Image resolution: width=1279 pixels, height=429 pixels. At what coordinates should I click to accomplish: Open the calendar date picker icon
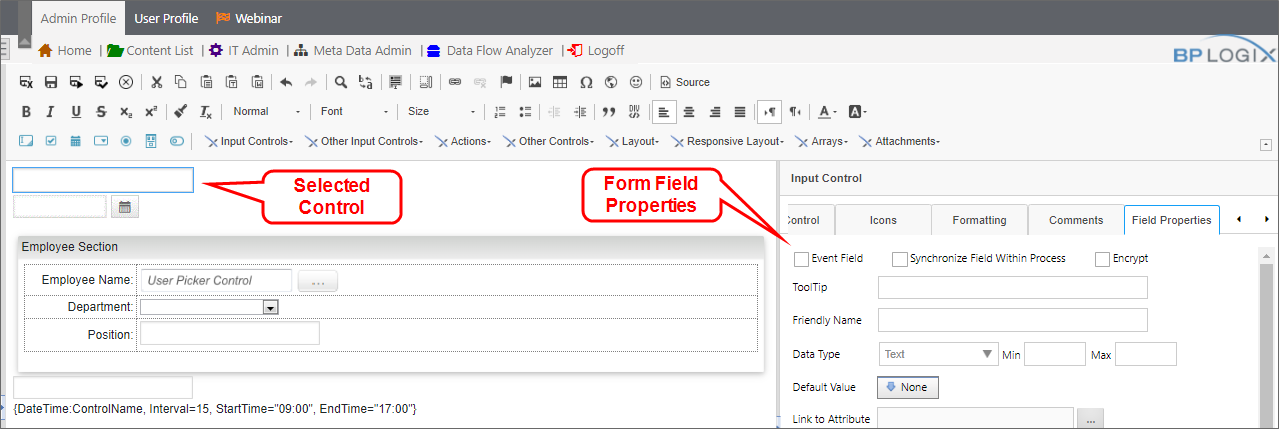click(125, 207)
